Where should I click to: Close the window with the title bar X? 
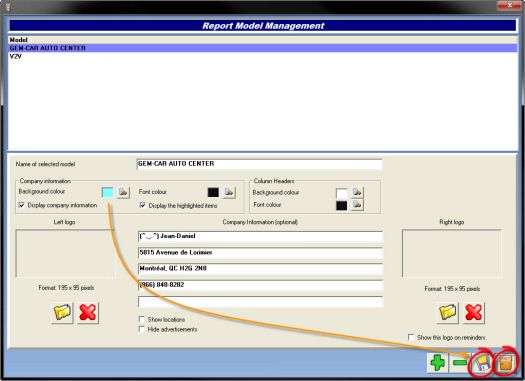(509, 5)
